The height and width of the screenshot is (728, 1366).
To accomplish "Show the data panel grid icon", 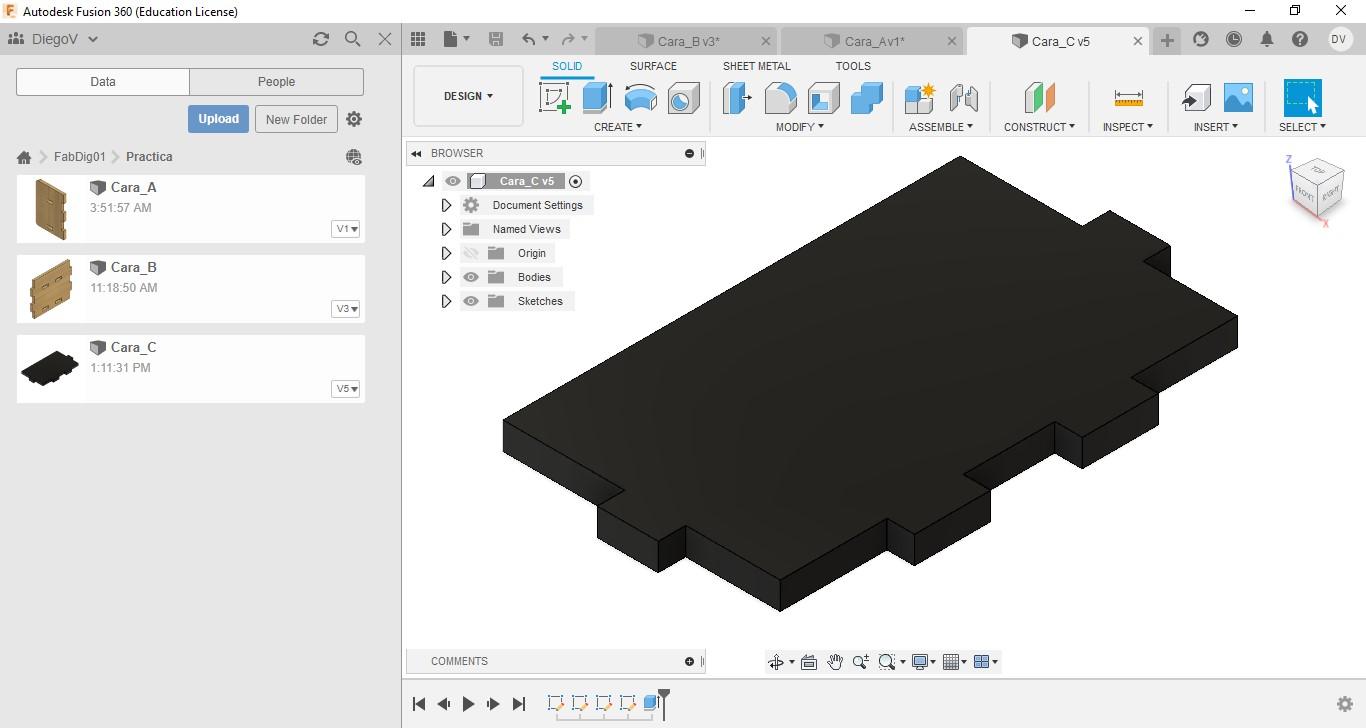I will [418, 39].
